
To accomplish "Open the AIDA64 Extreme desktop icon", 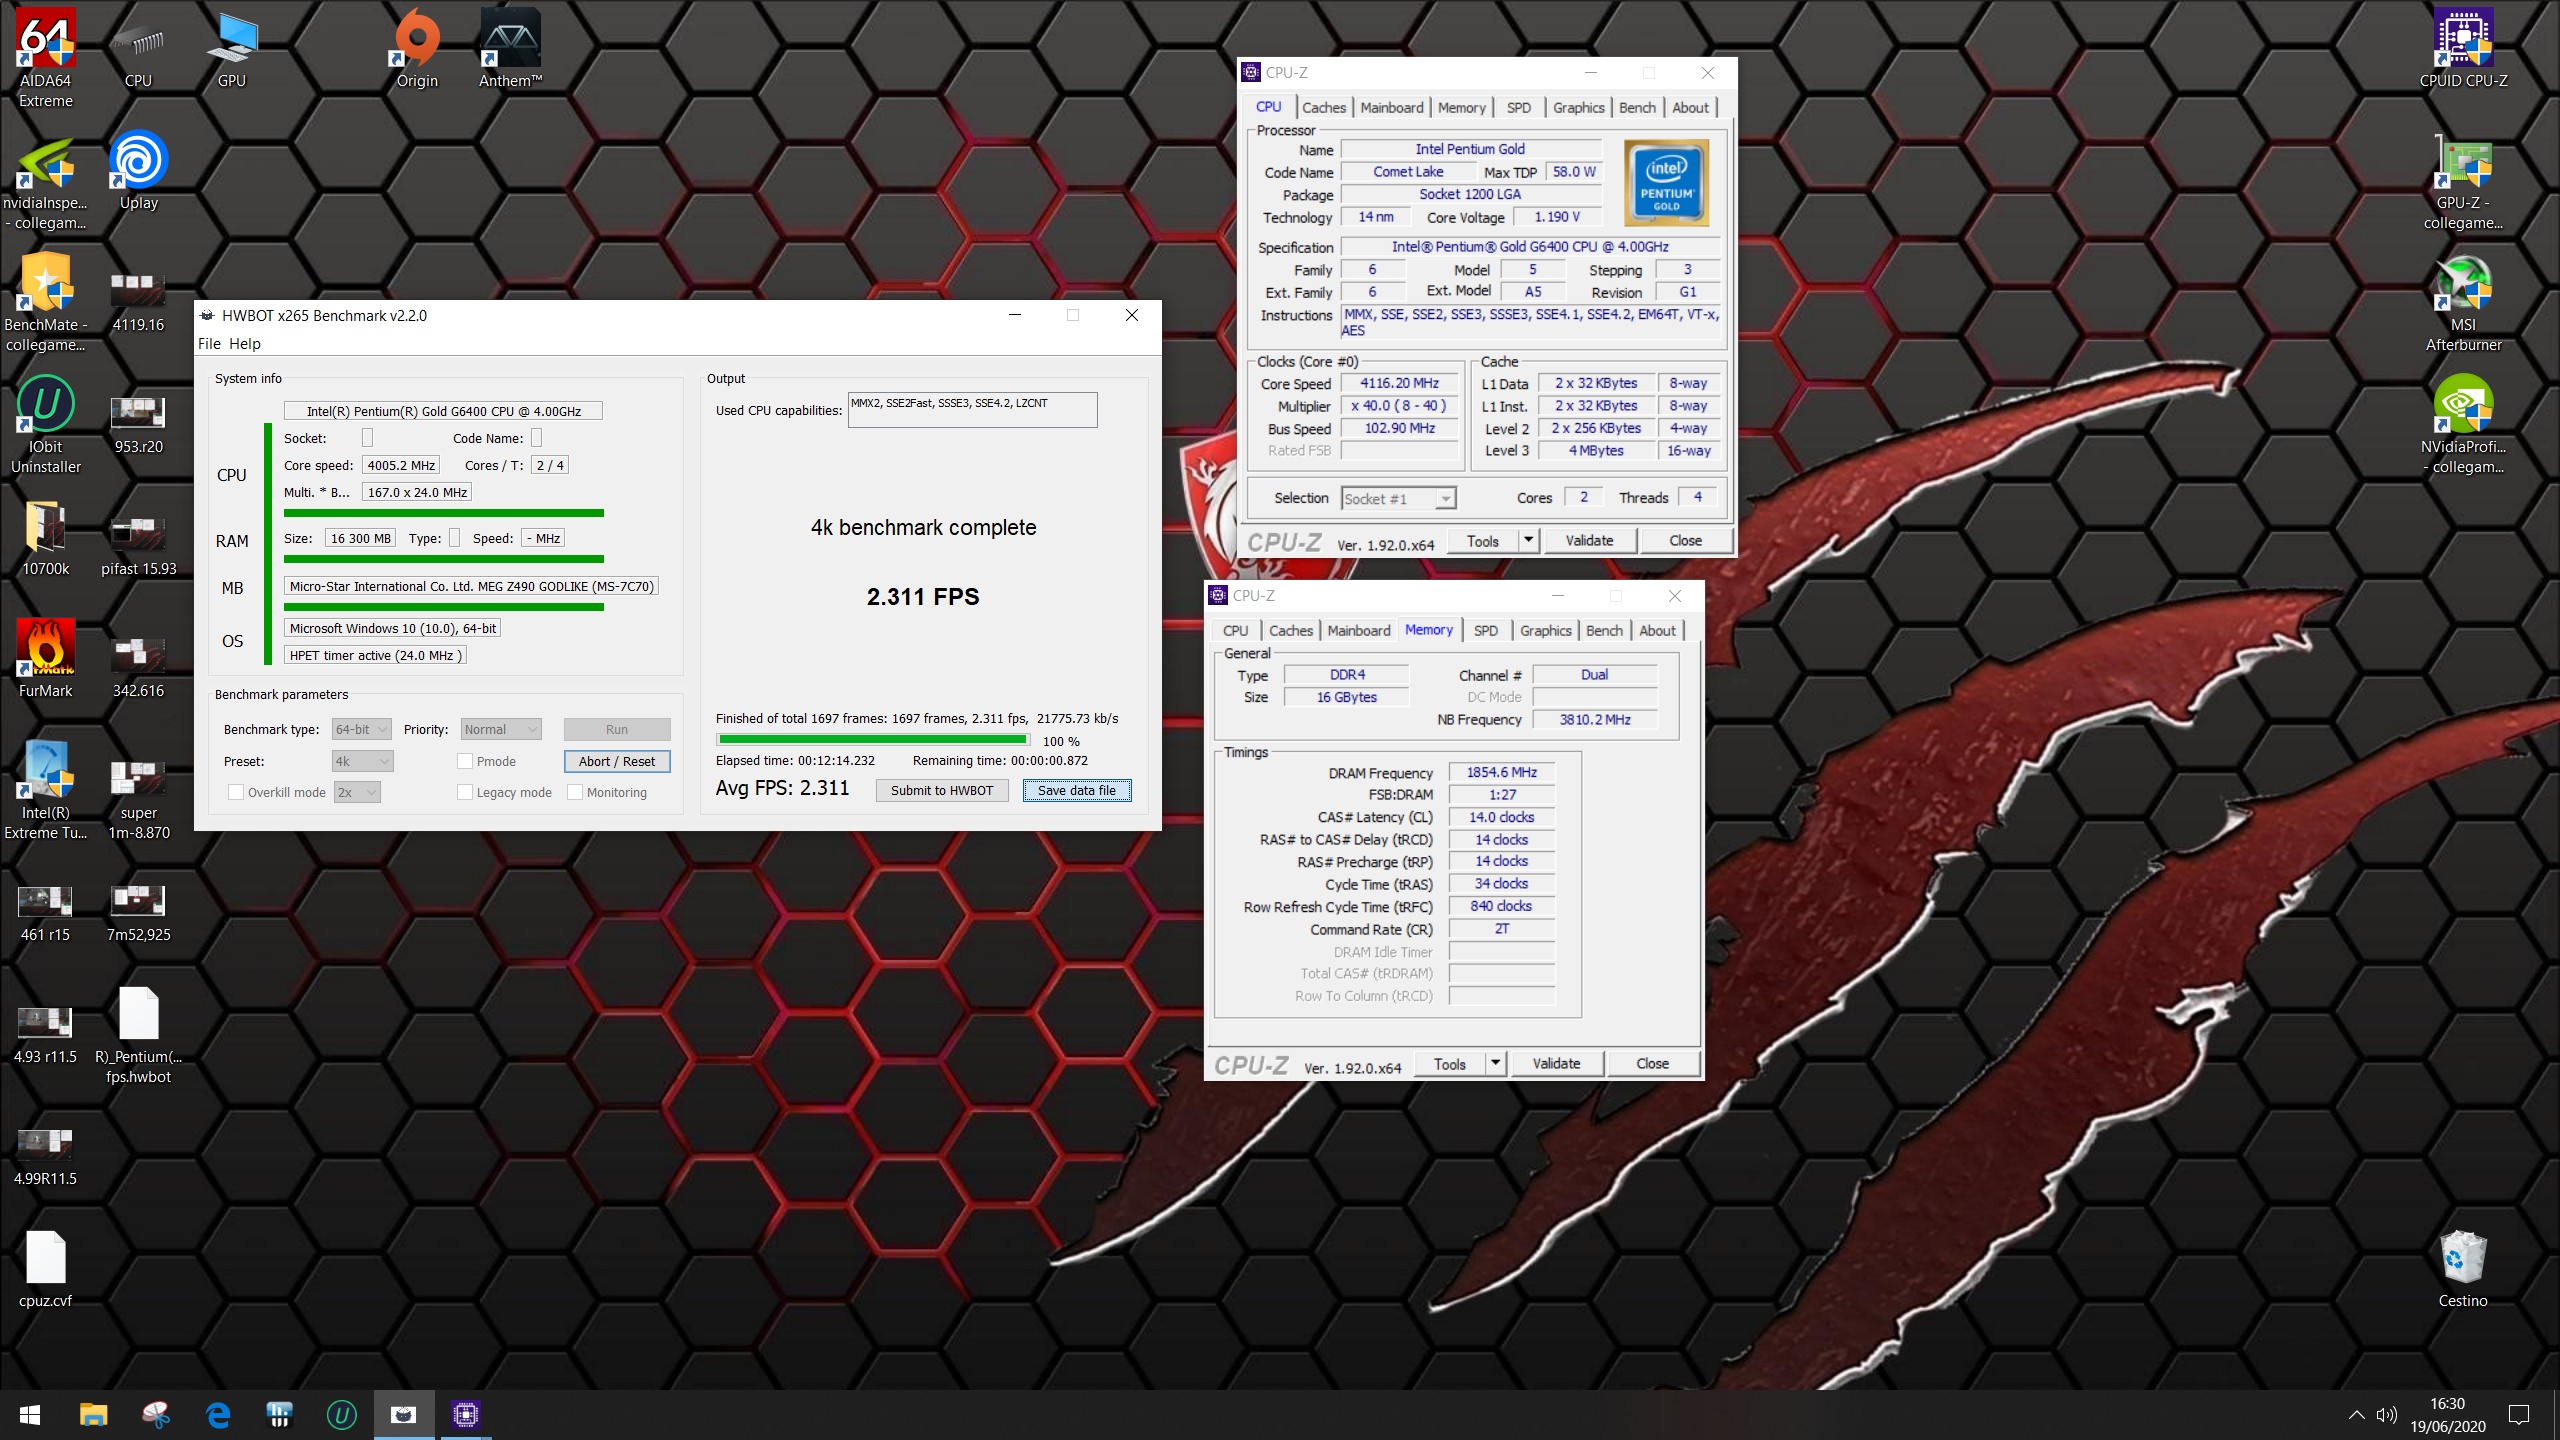I will [46, 58].
